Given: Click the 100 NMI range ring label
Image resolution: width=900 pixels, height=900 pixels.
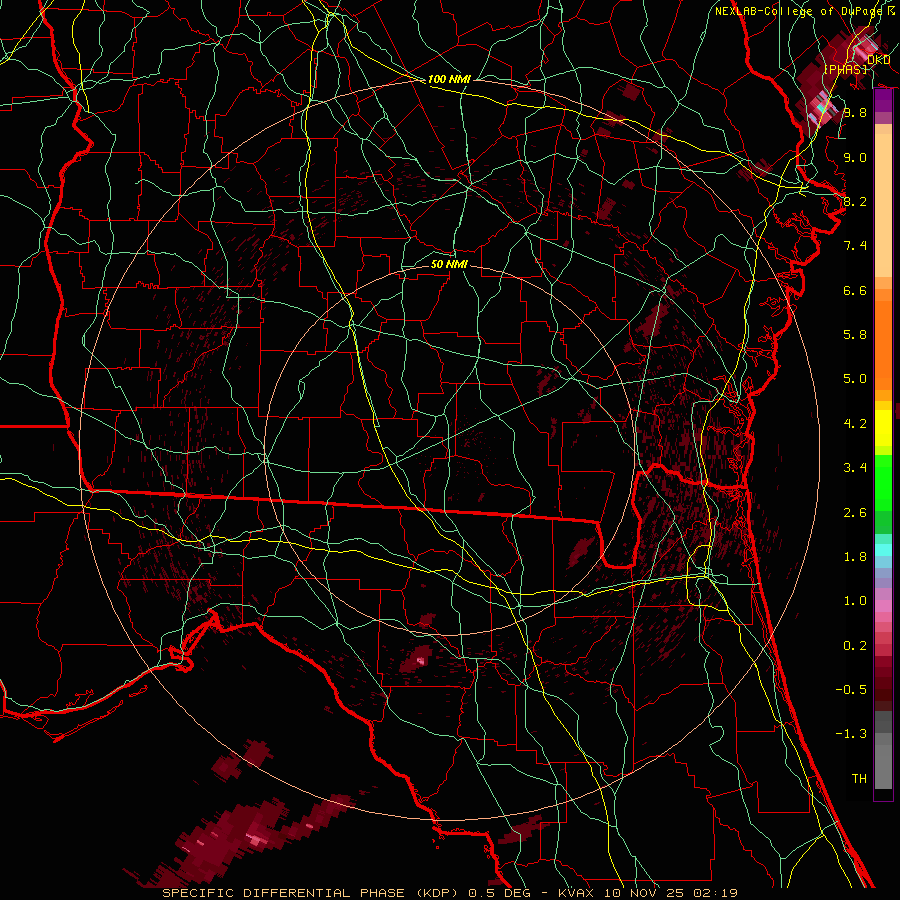Looking at the screenshot, I should [x=449, y=79].
